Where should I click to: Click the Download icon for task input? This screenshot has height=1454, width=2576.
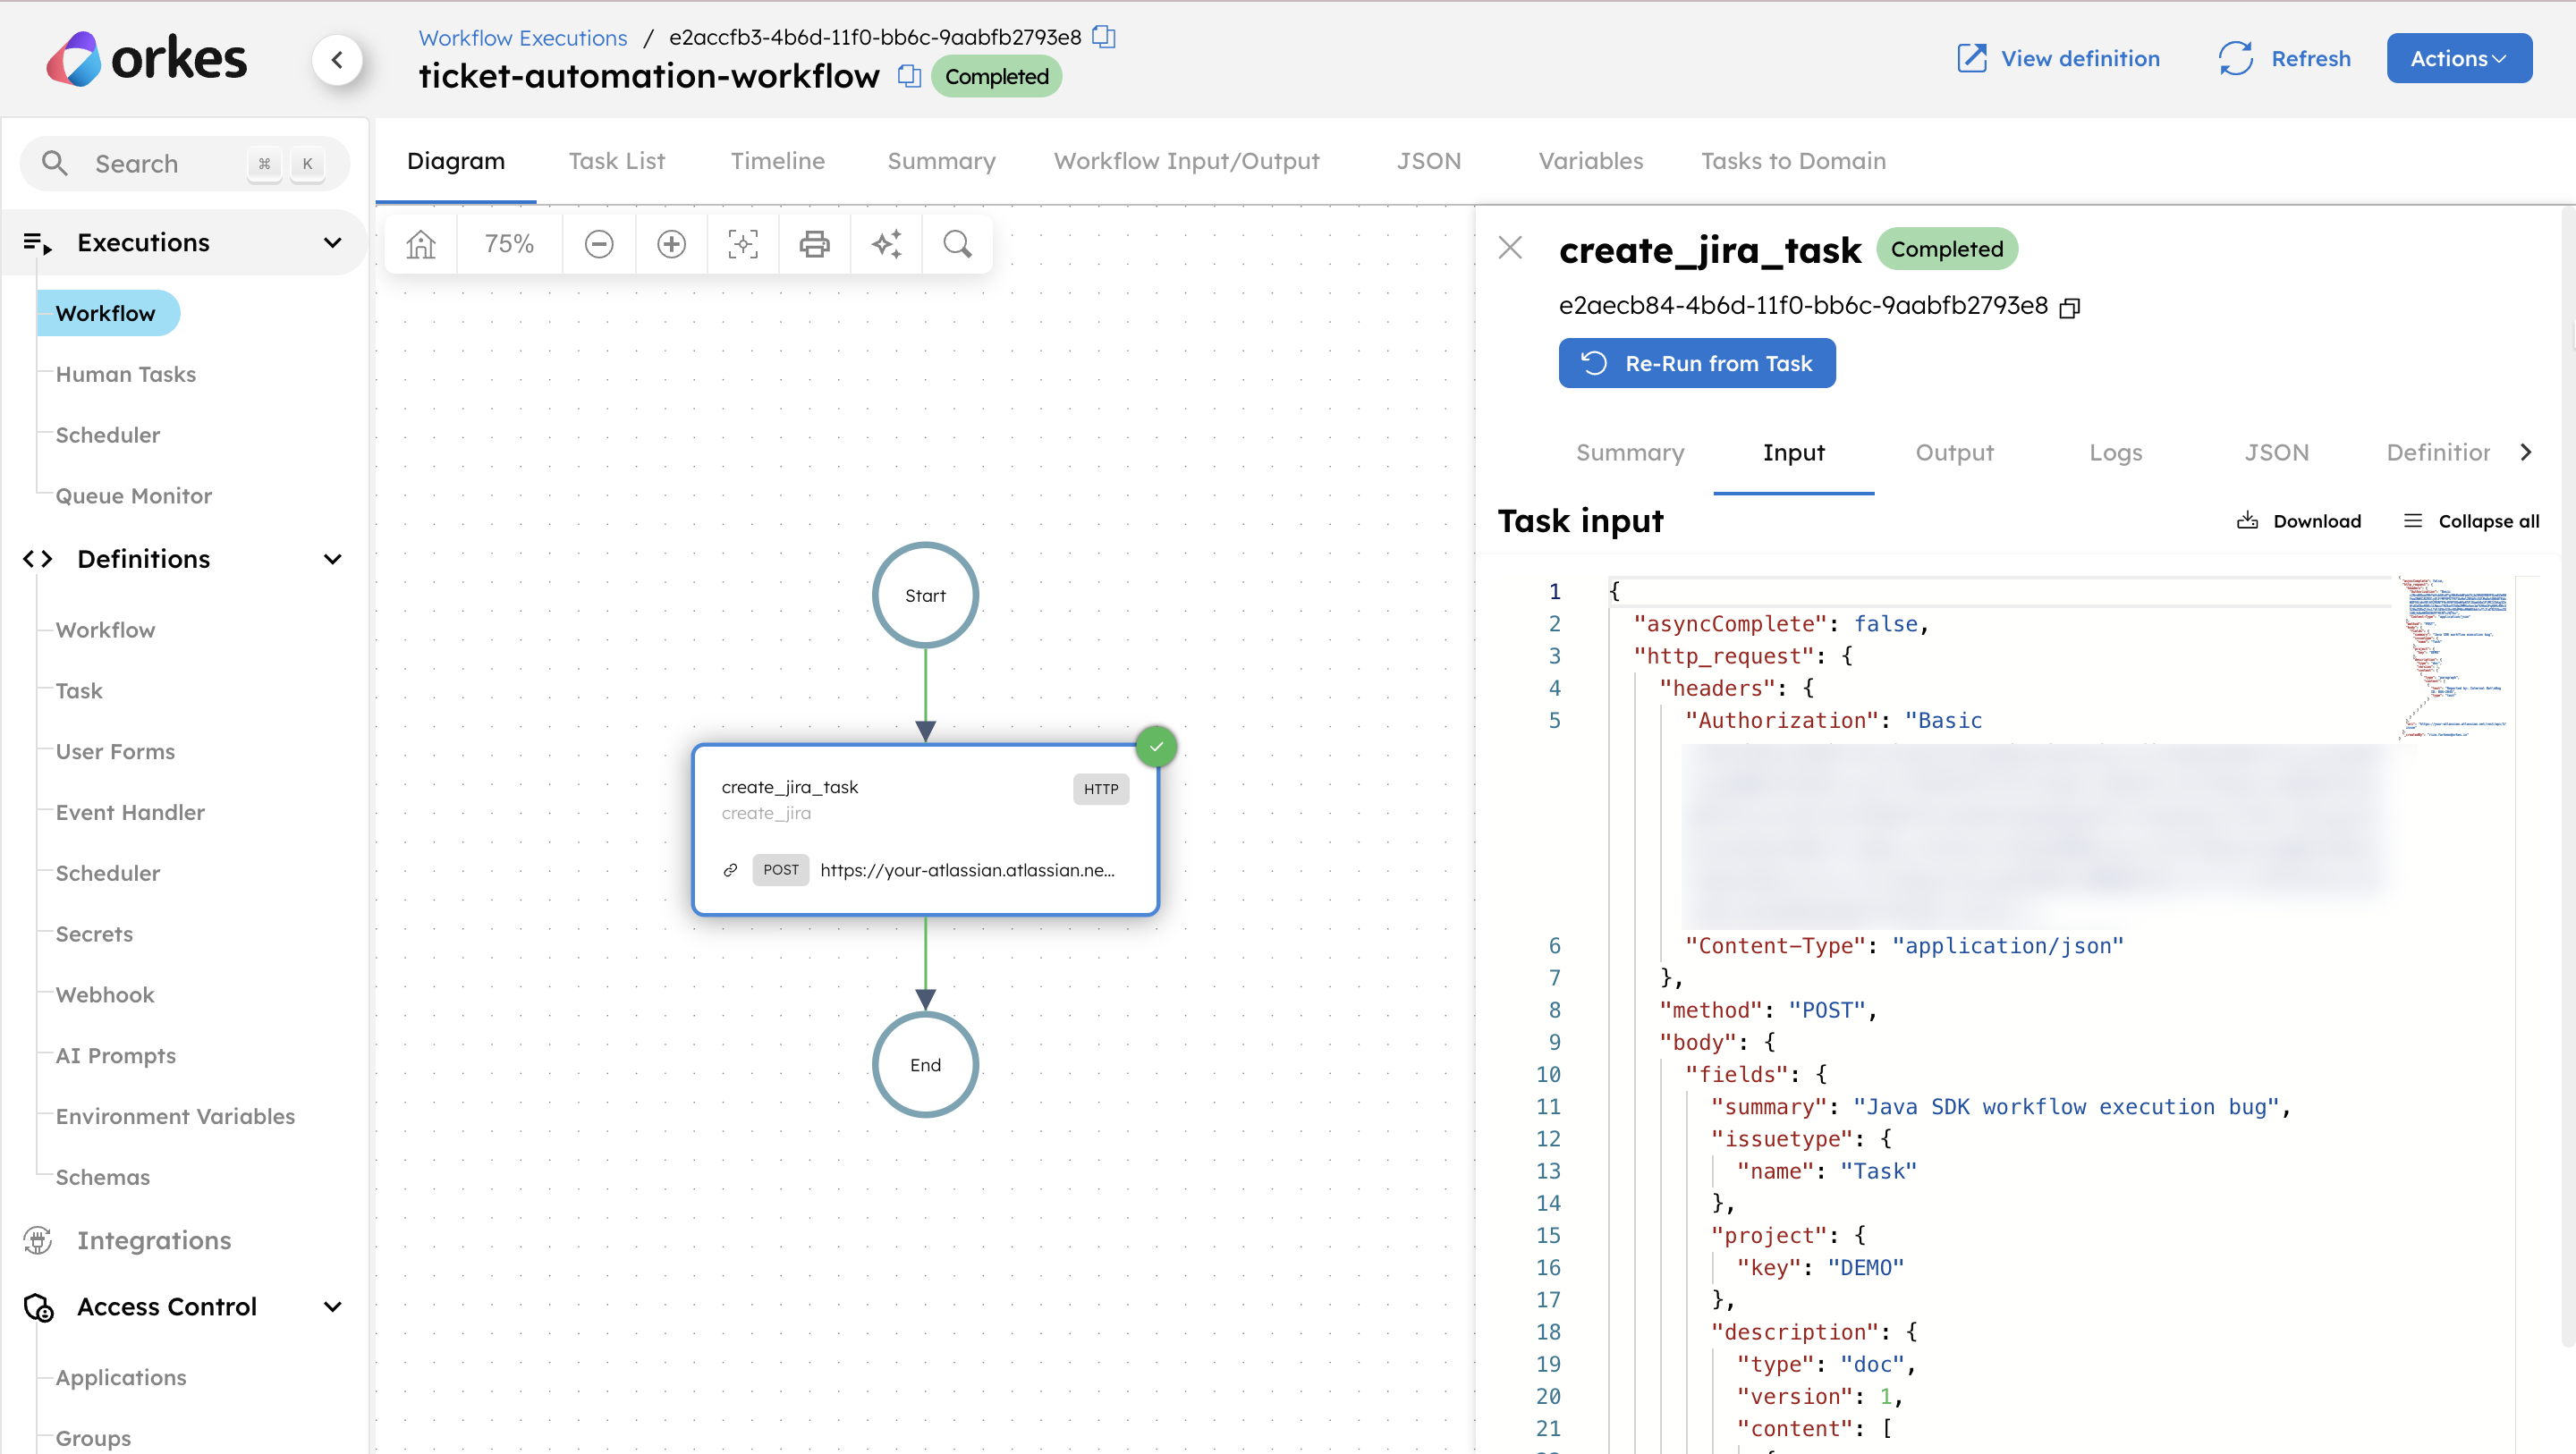point(2247,520)
